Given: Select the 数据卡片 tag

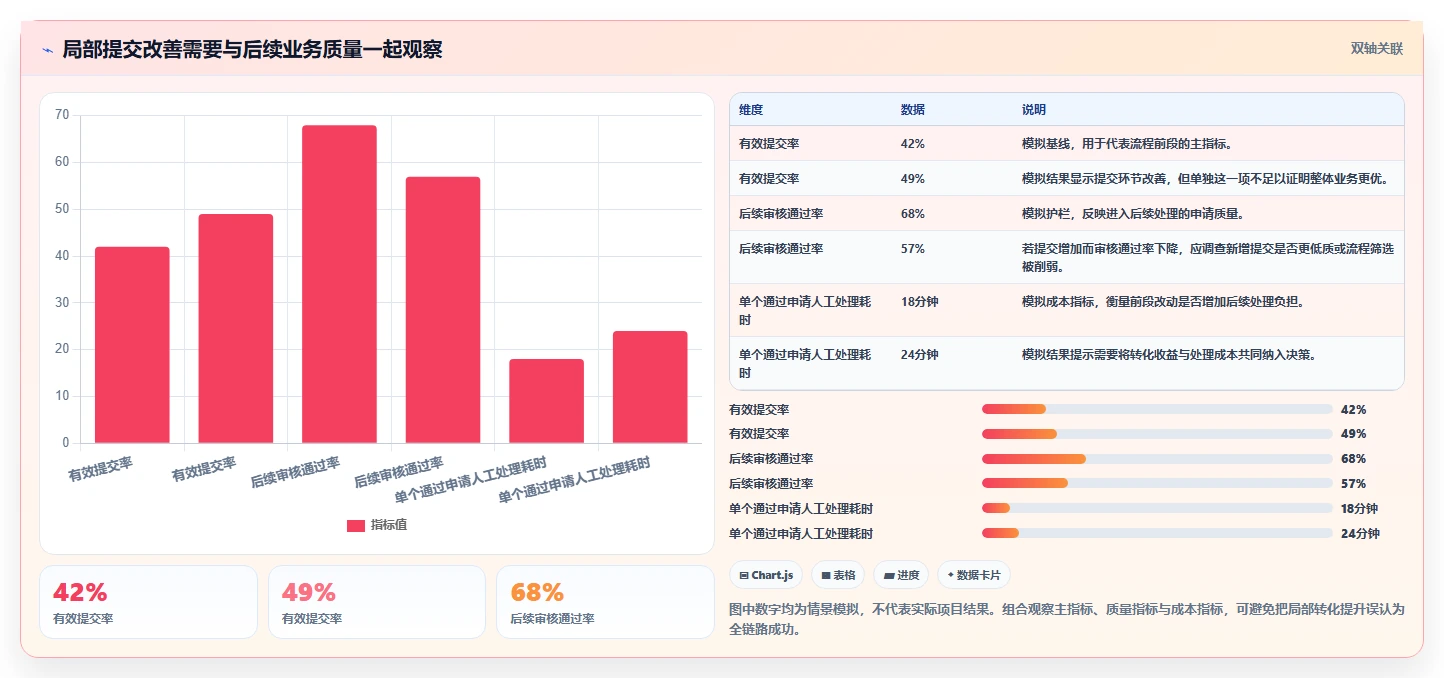Looking at the screenshot, I should 974,575.
